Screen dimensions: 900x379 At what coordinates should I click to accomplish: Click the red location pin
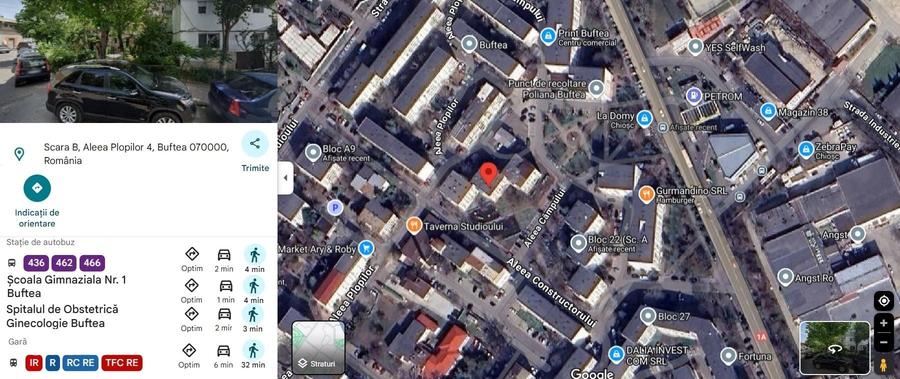coord(488,175)
